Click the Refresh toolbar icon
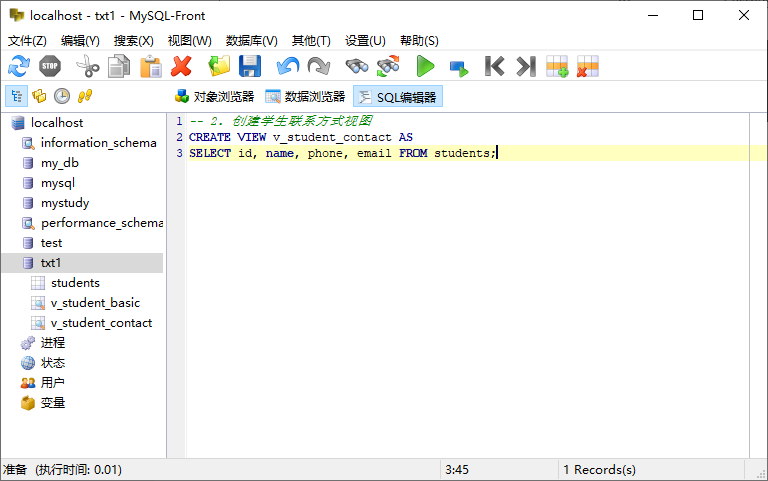This screenshot has width=768, height=481. coord(19,66)
